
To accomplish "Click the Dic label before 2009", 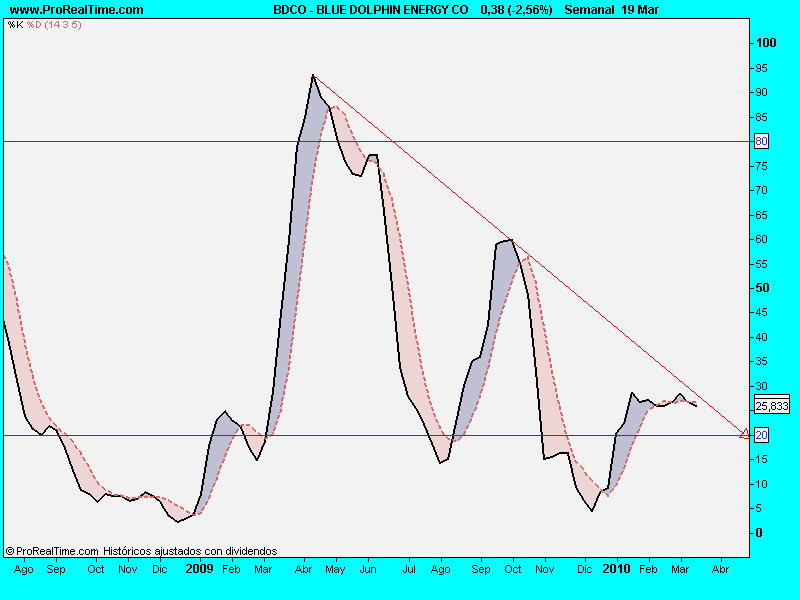I will tap(160, 569).
